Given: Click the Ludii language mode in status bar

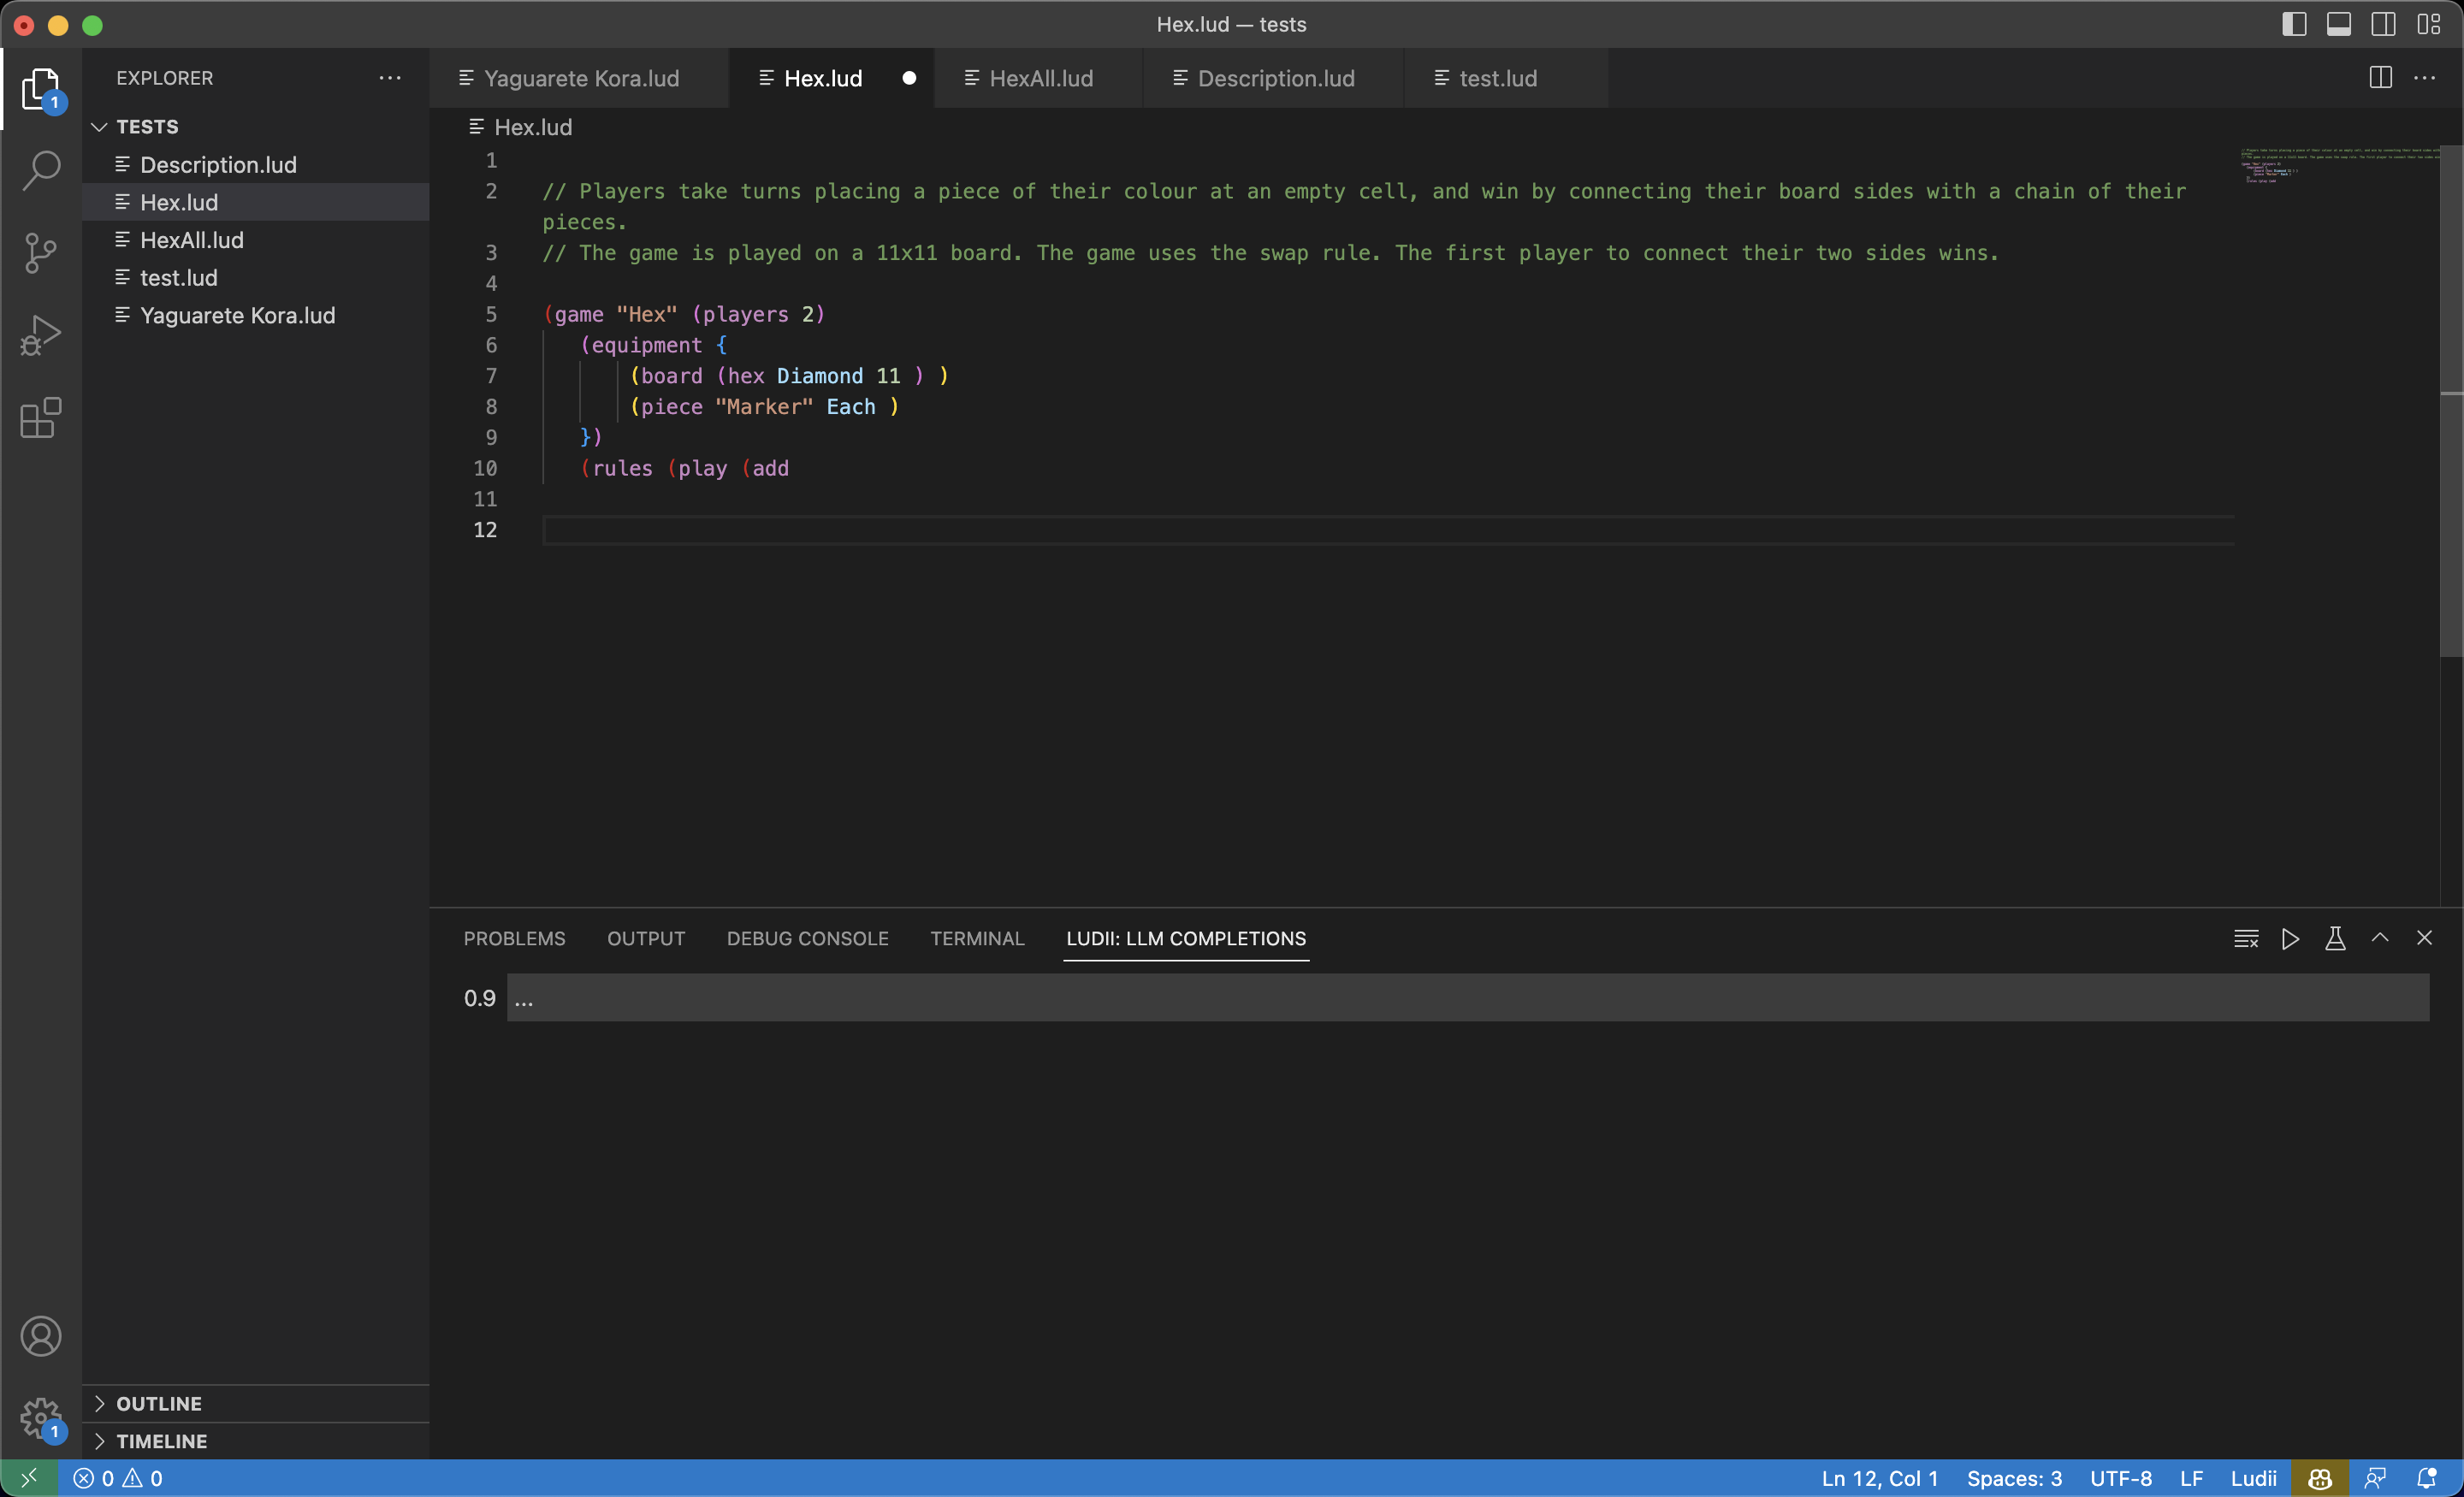Looking at the screenshot, I should (x=2253, y=1478).
